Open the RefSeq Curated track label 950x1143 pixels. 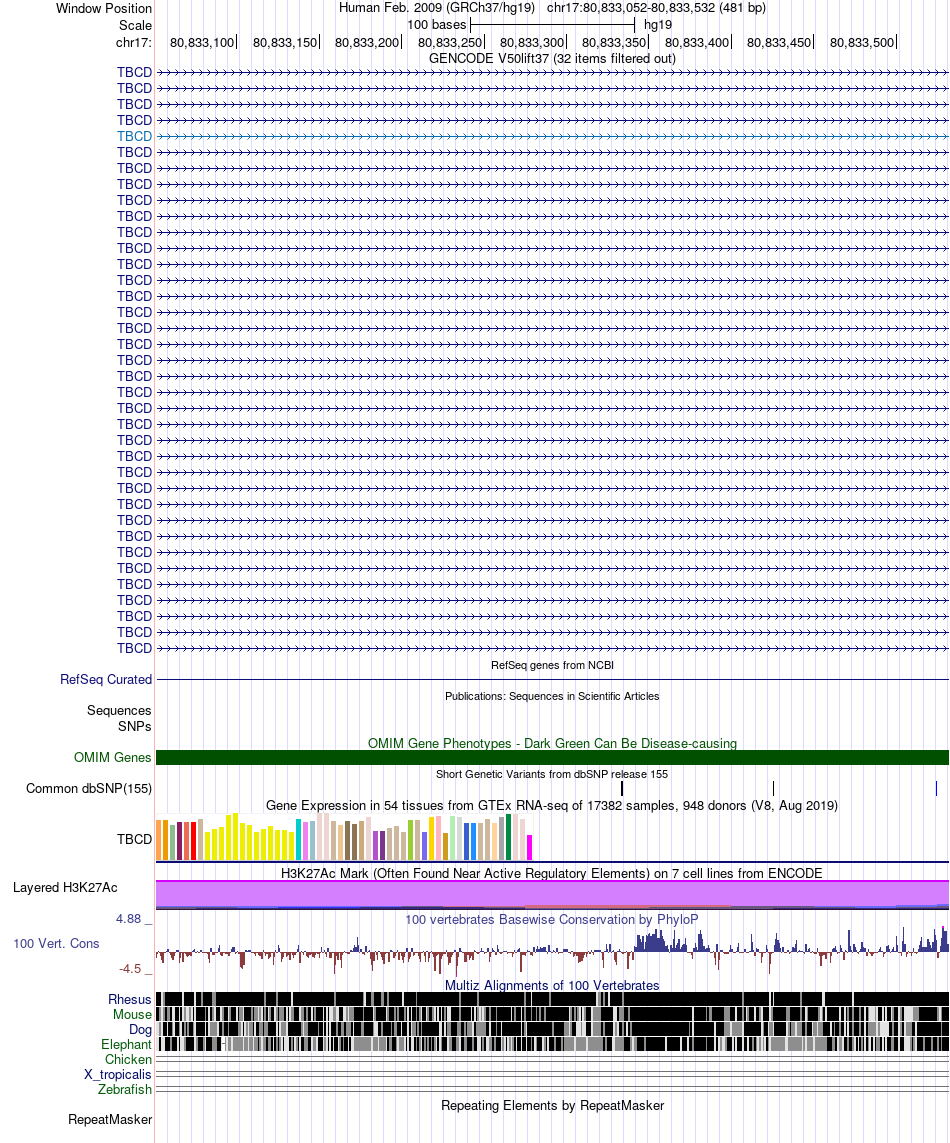coord(106,679)
